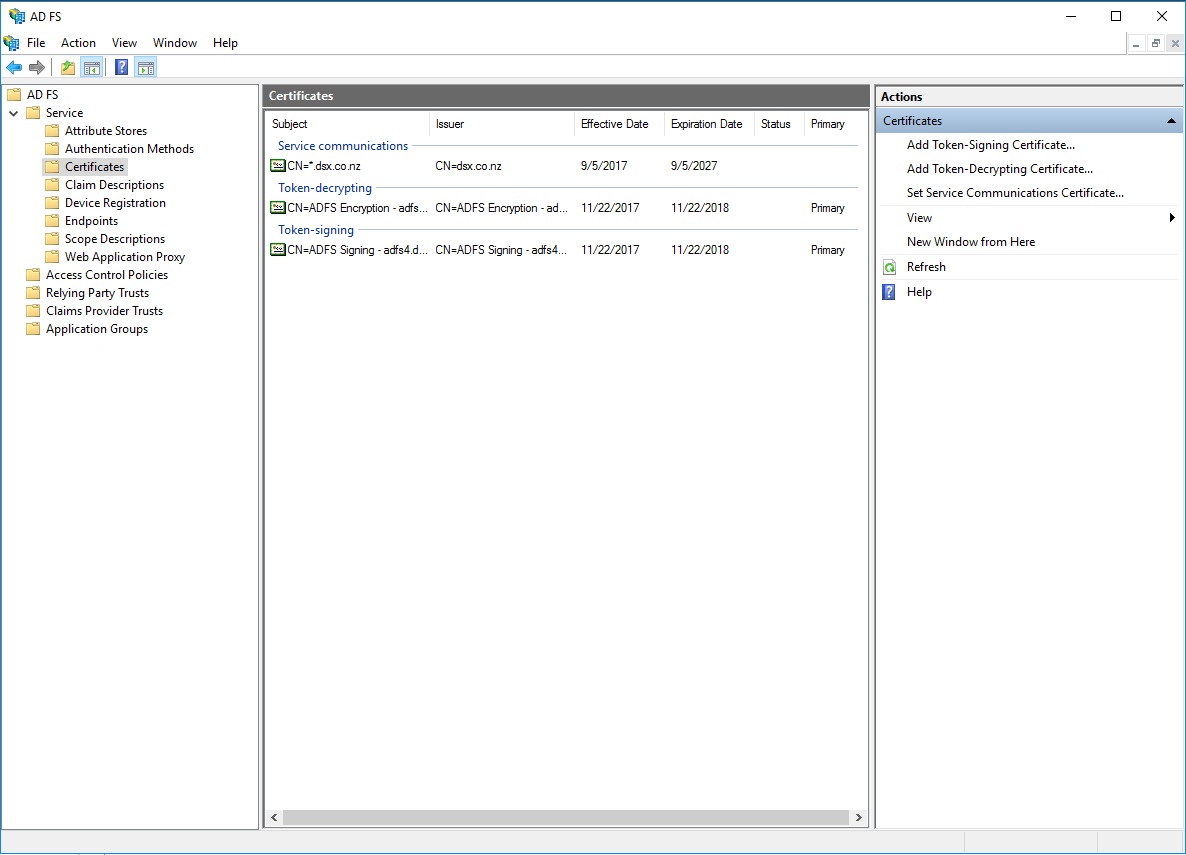Viewport: 1186px width, 855px height.
Task: Click the Relying Party Trusts folder icon
Action: (x=33, y=293)
